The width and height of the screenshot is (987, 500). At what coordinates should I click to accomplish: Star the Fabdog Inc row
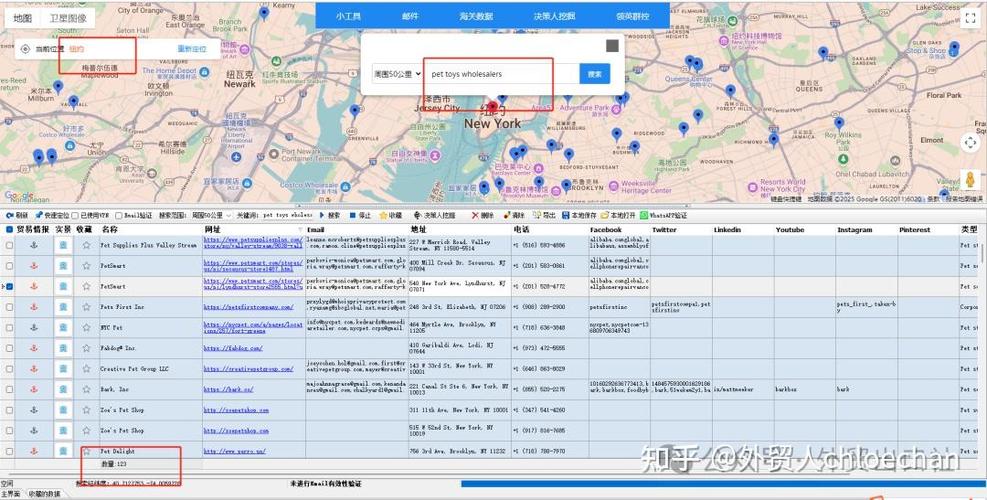point(86,348)
